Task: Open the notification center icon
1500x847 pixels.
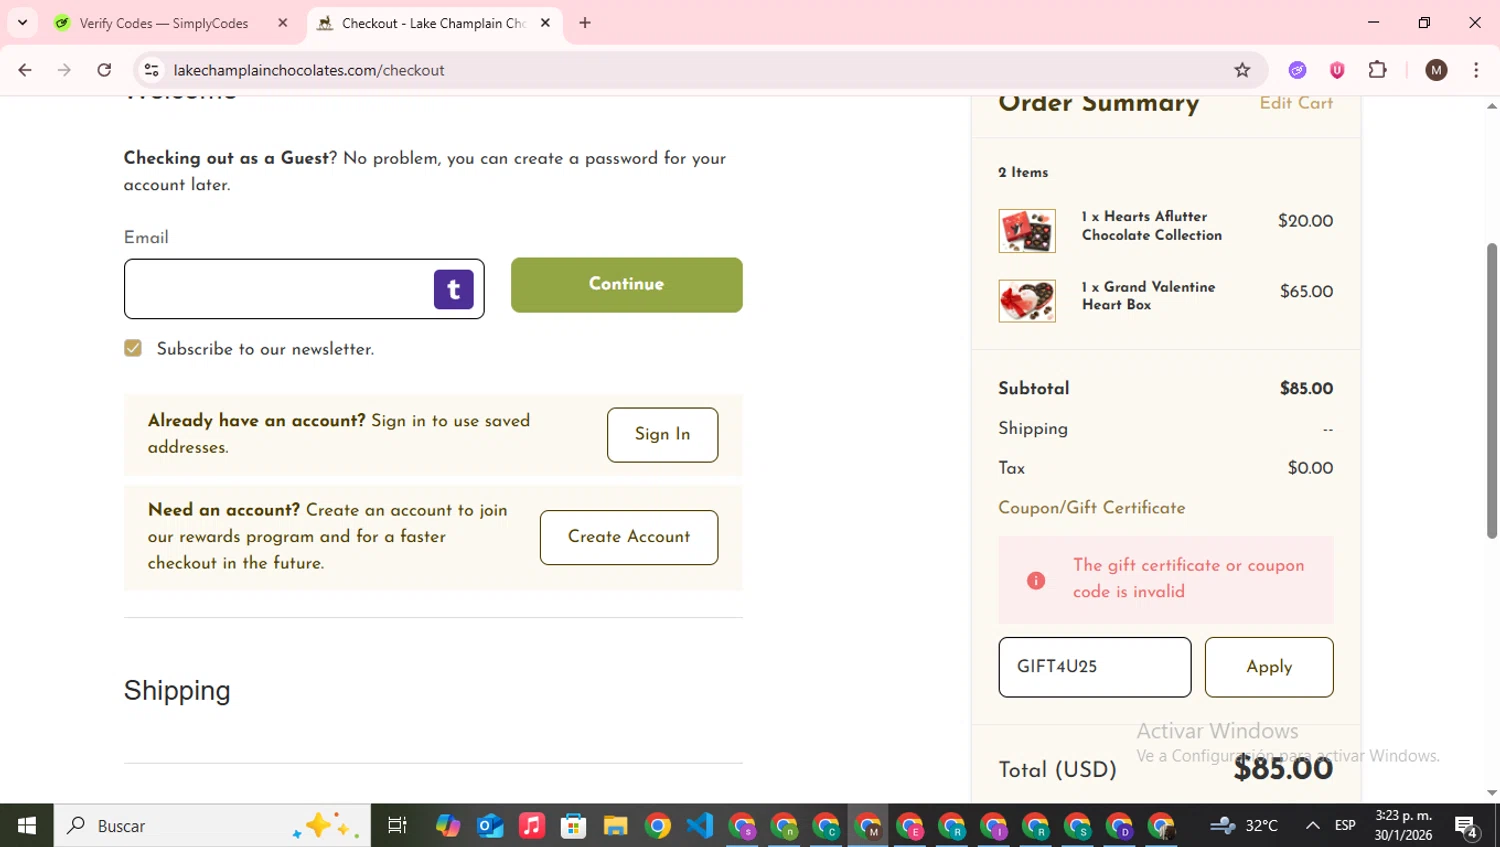Action: point(1467,826)
